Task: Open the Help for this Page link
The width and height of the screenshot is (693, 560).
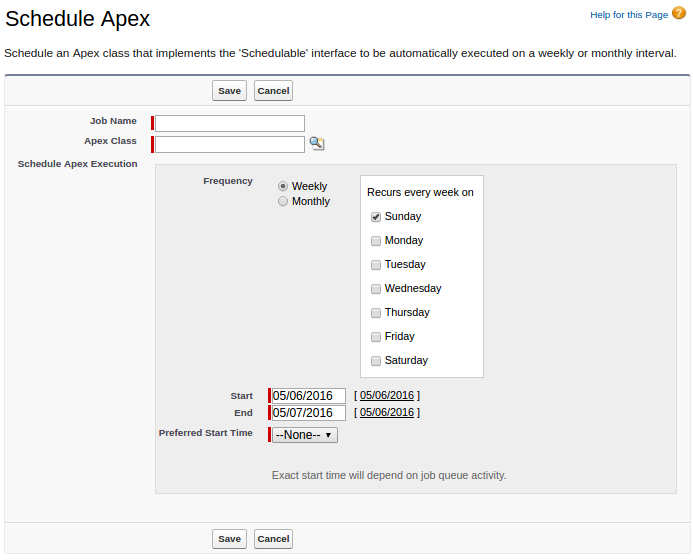Action: click(628, 15)
